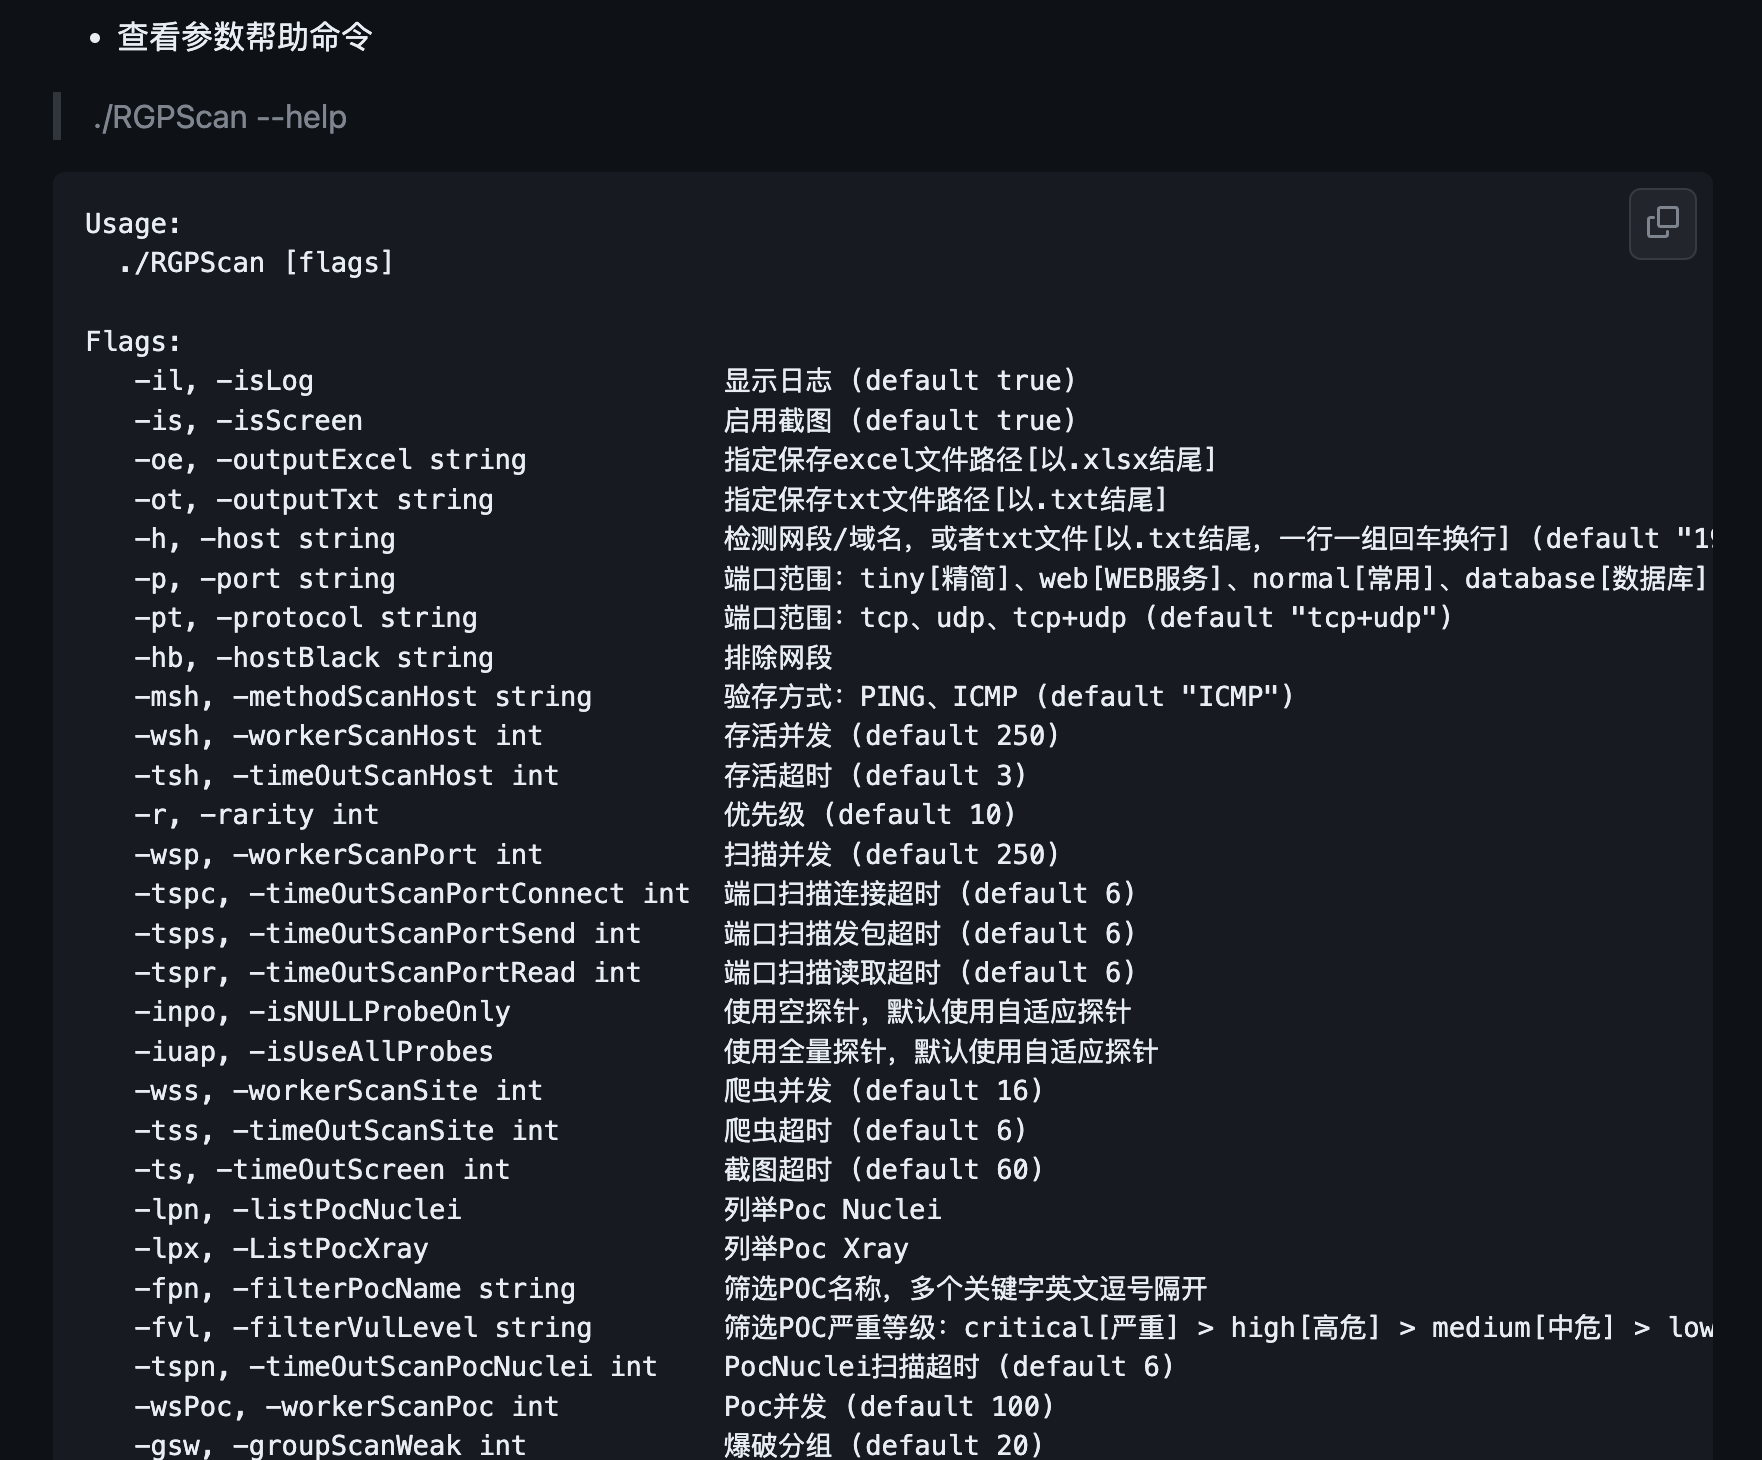Image resolution: width=1762 pixels, height=1460 pixels.
Task: Click the "-tsh, -timeOutScanHost int" flag
Action: click(x=346, y=775)
